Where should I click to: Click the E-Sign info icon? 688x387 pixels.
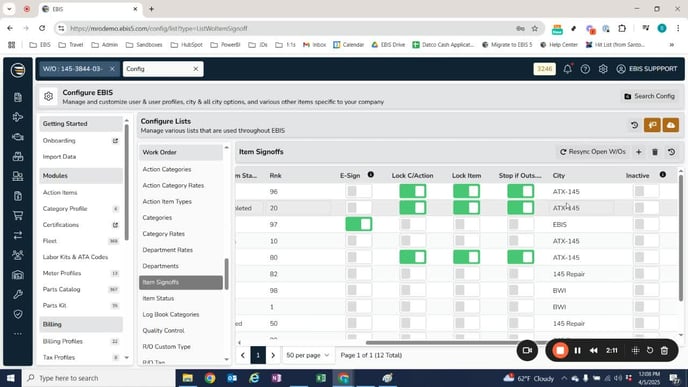pos(371,175)
